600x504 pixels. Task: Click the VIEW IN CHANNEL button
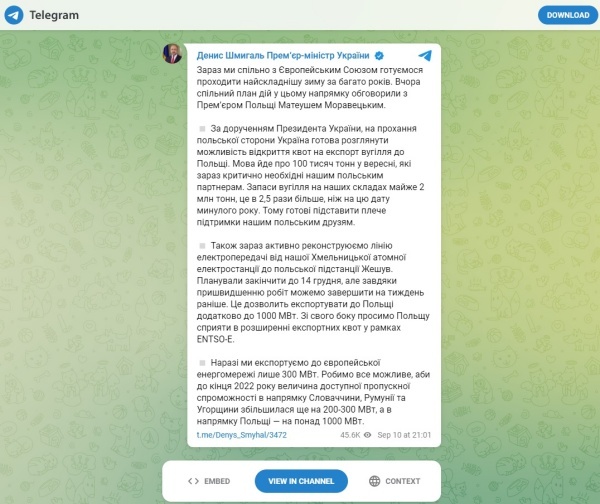pyautogui.click(x=301, y=481)
